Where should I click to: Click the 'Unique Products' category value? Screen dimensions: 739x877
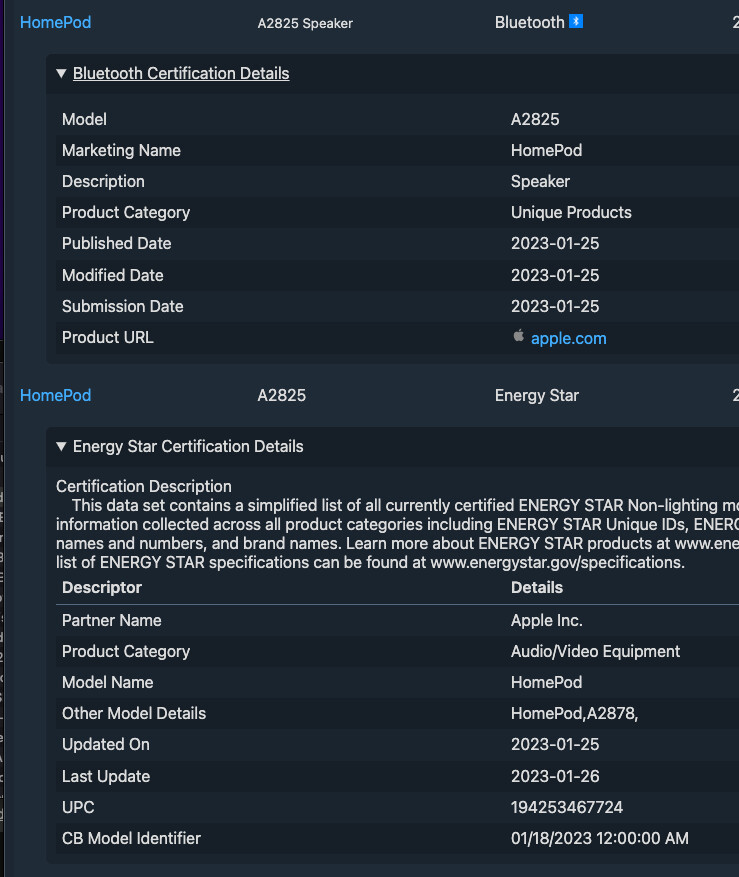point(571,213)
